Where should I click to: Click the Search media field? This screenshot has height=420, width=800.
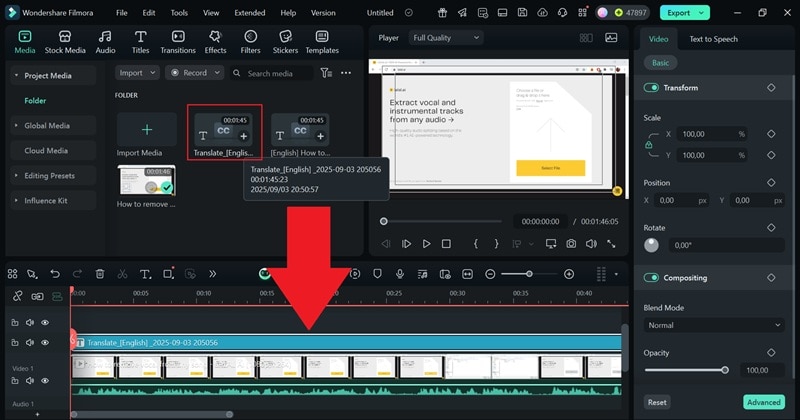click(270, 73)
